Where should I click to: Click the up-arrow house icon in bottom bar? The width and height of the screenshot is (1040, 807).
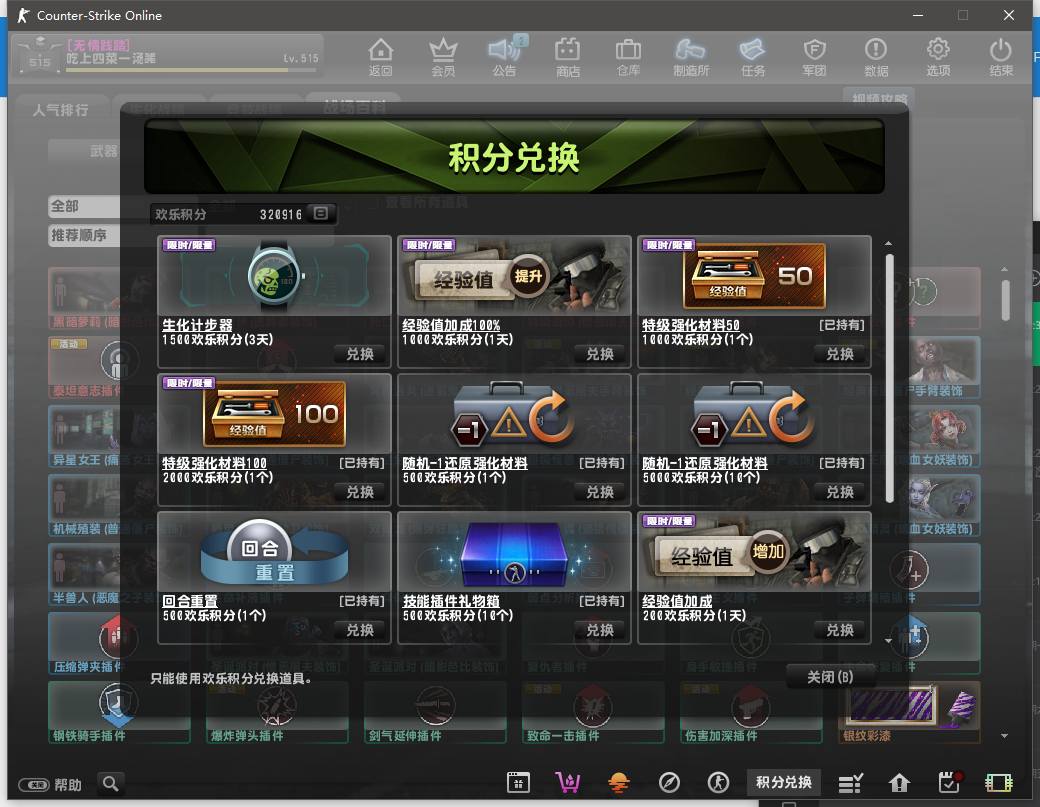coord(899,783)
